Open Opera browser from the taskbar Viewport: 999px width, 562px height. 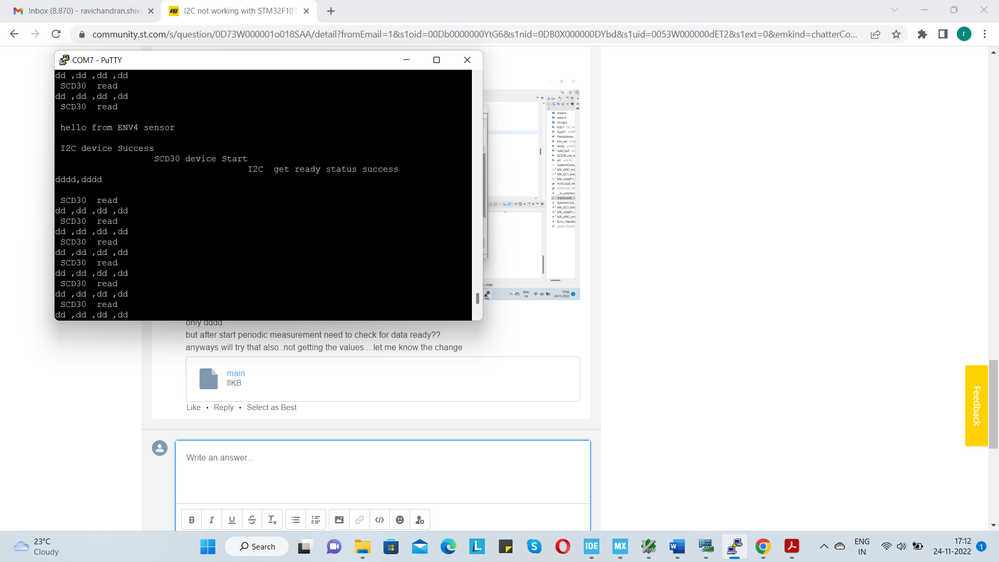point(563,547)
